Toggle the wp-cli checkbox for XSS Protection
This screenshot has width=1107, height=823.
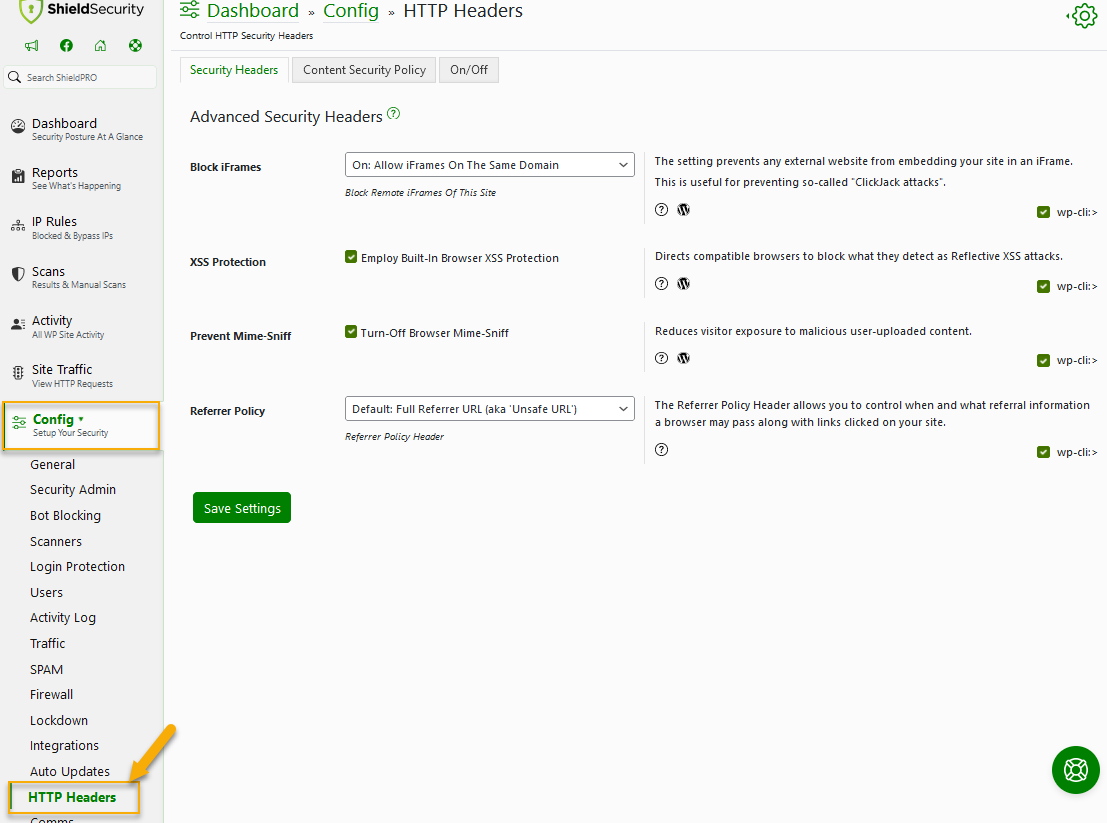point(1041,286)
